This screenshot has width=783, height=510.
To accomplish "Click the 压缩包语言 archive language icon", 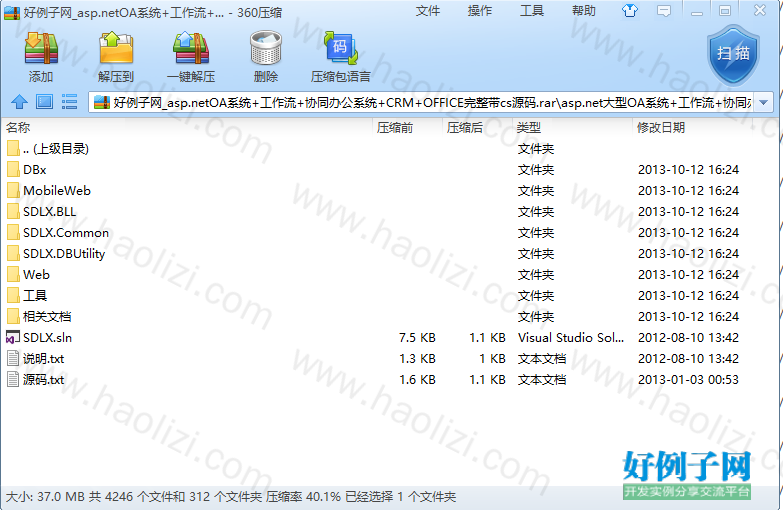I will tap(341, 48).
